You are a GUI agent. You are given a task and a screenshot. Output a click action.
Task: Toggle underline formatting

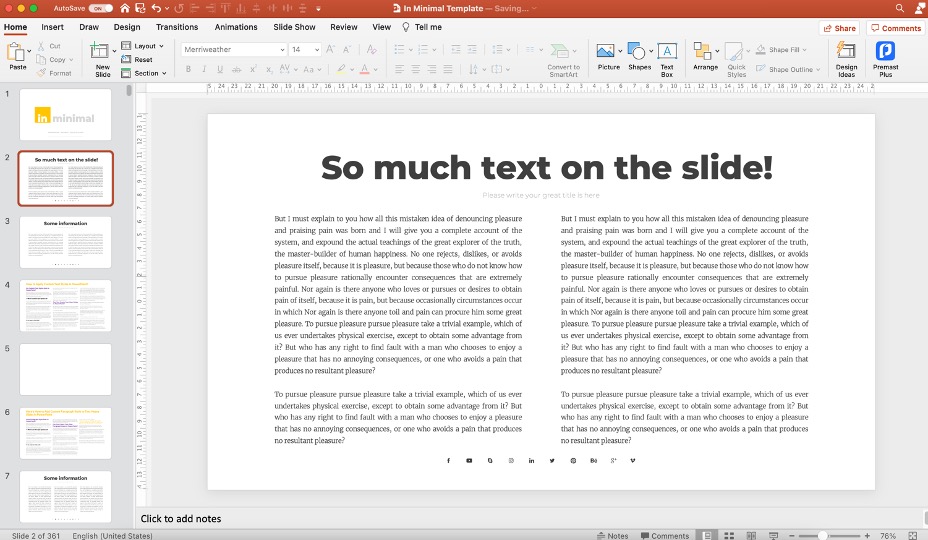coord(220,69)
